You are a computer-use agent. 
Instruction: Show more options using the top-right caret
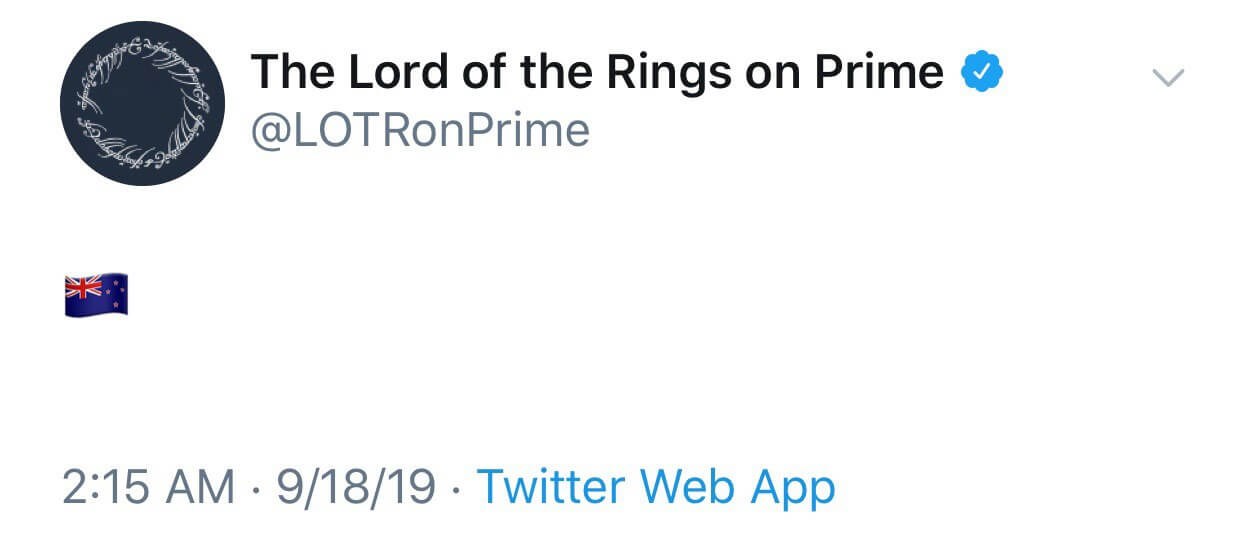tap(1168, 77)
